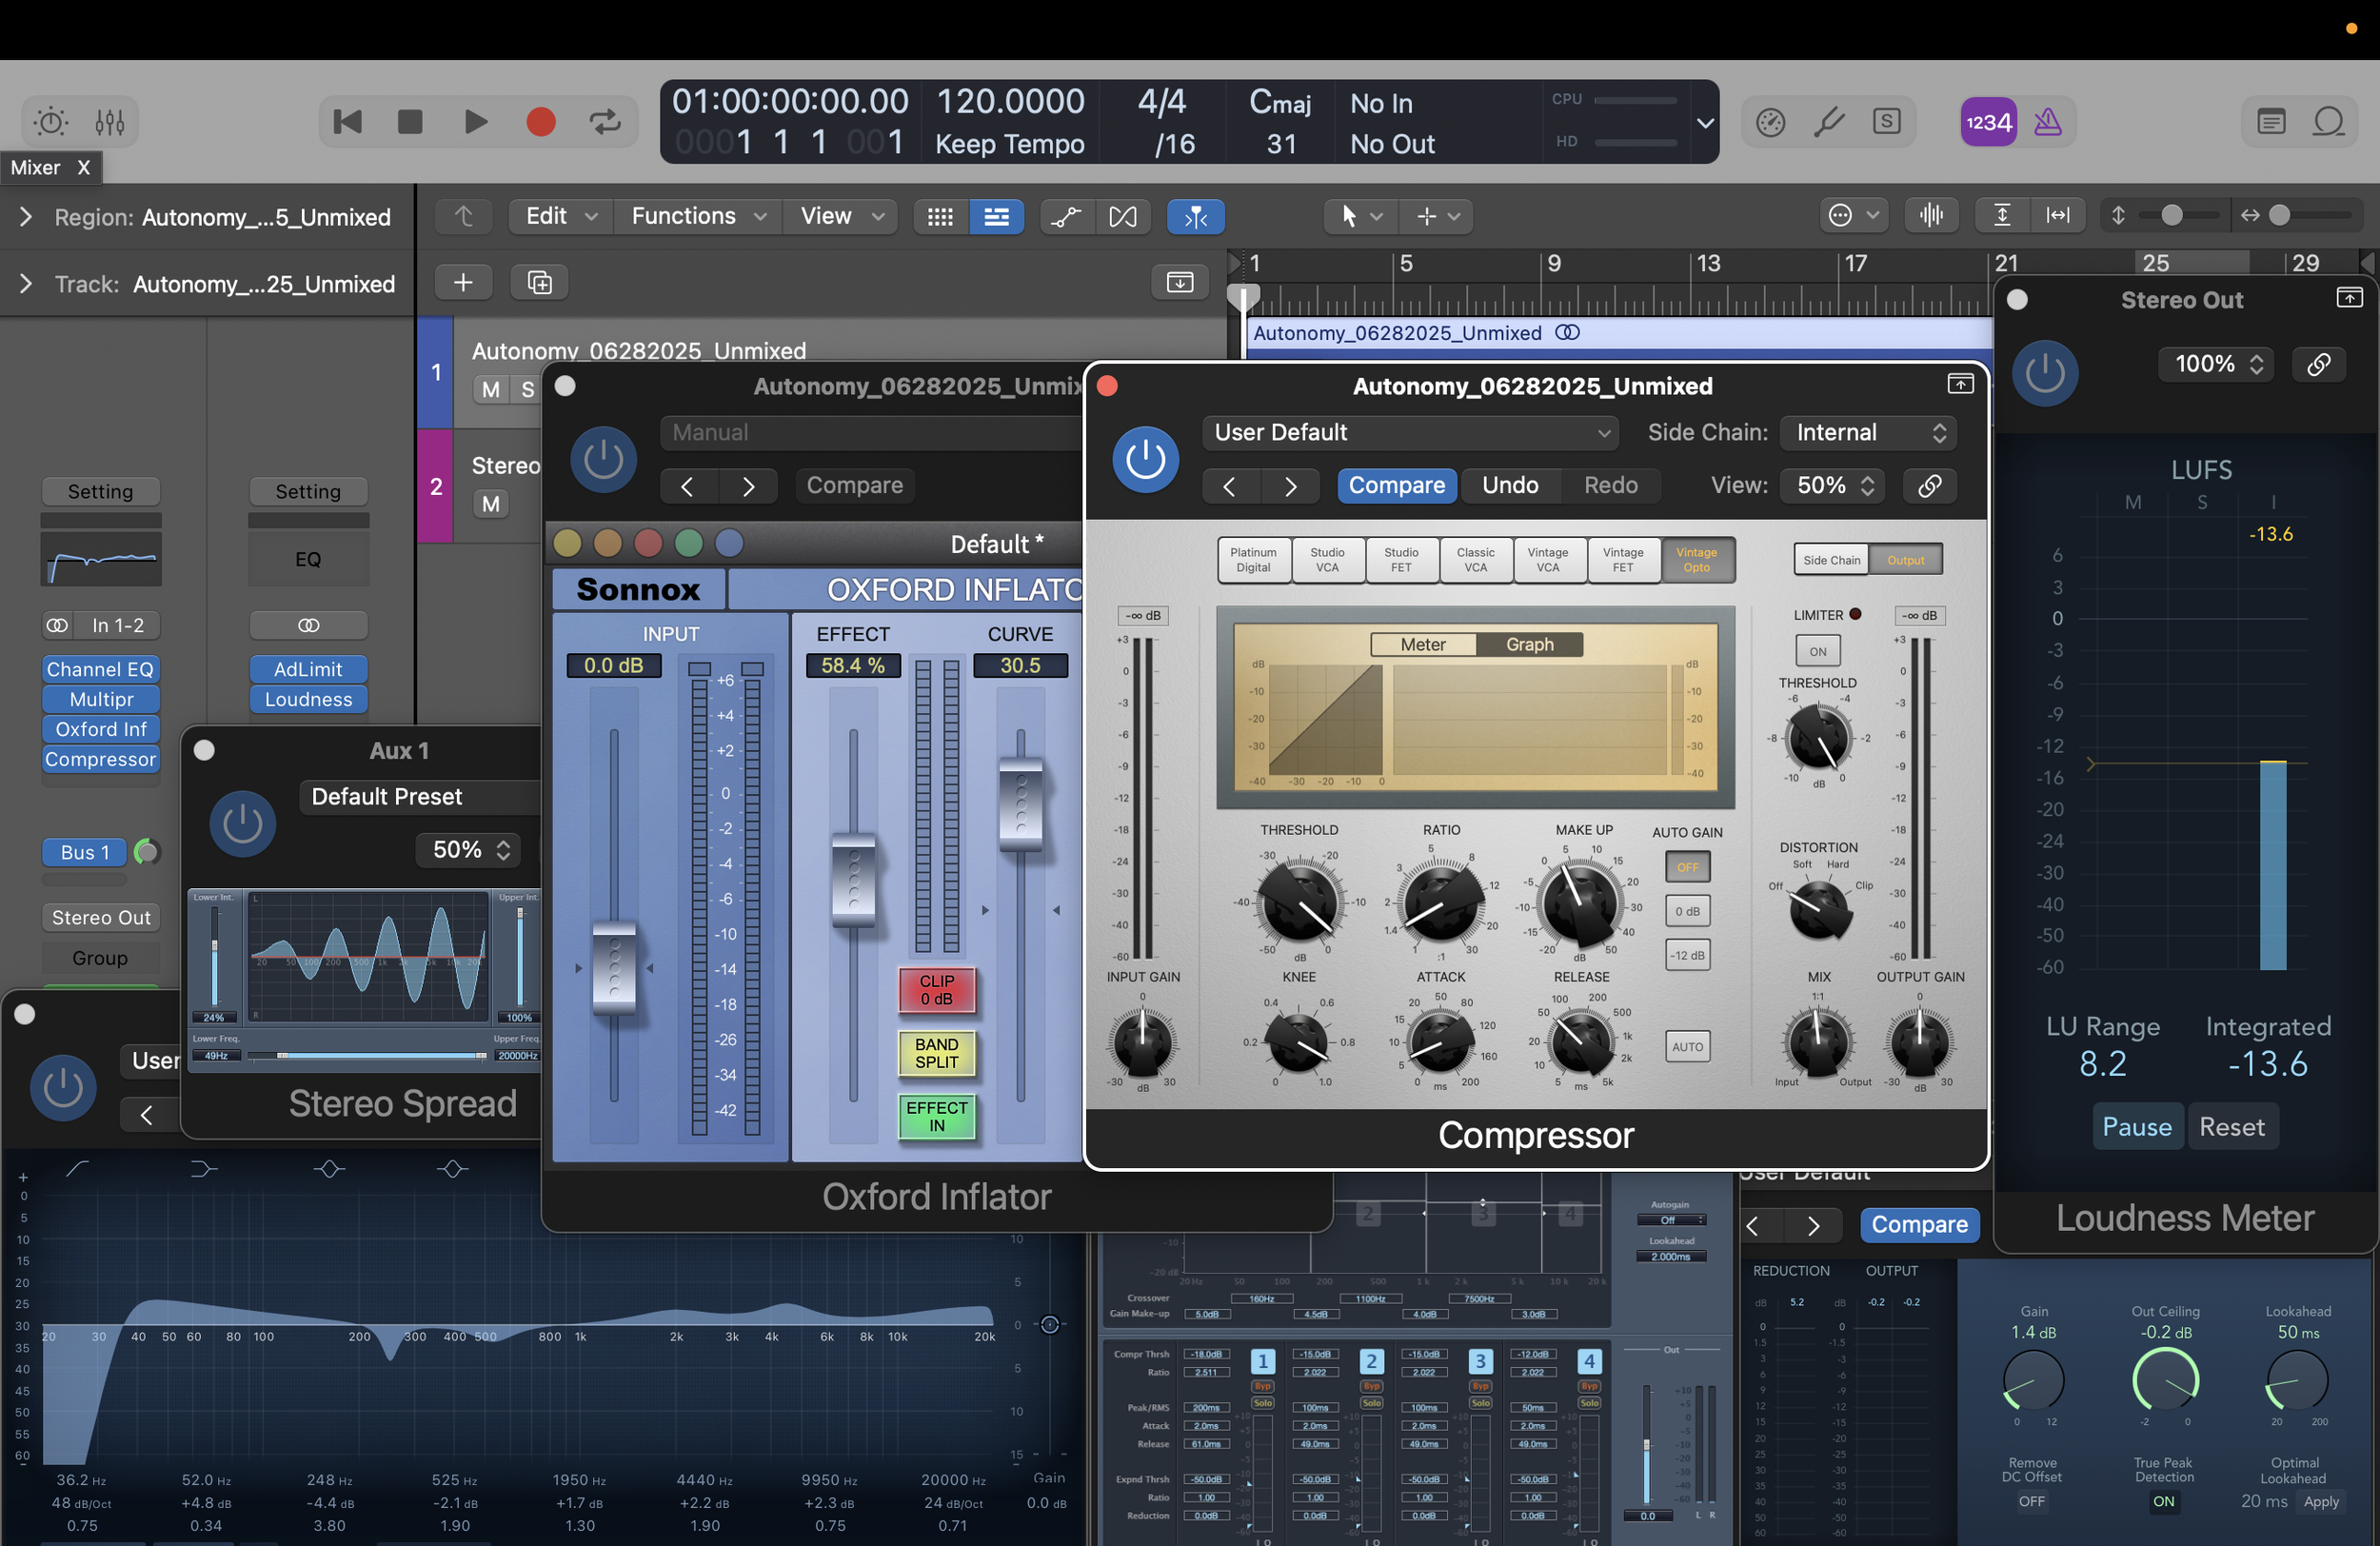Screen dimensions: 2380x1546
Task: Click Undo in the Compressor window
Action: click(1510, 486)
